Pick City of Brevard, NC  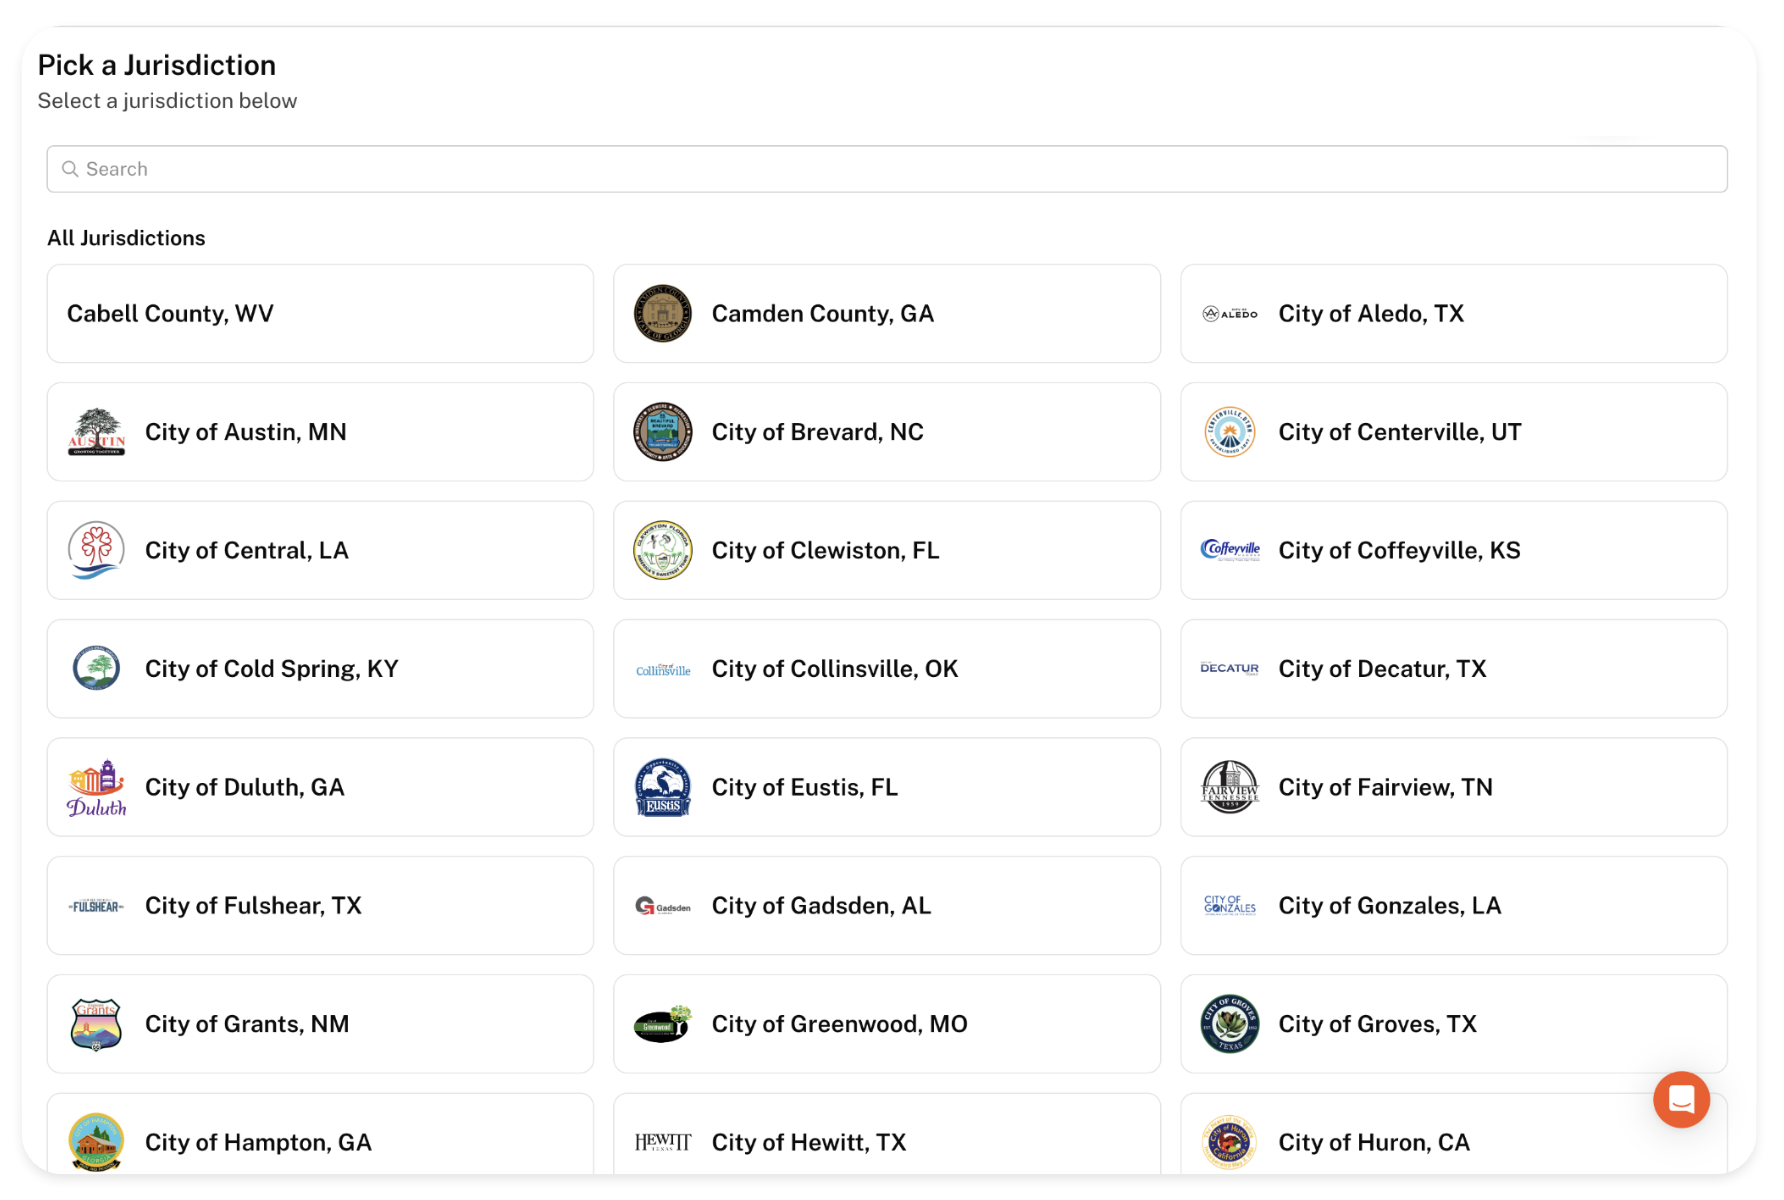pyautogui.click(x=886, y=432)
